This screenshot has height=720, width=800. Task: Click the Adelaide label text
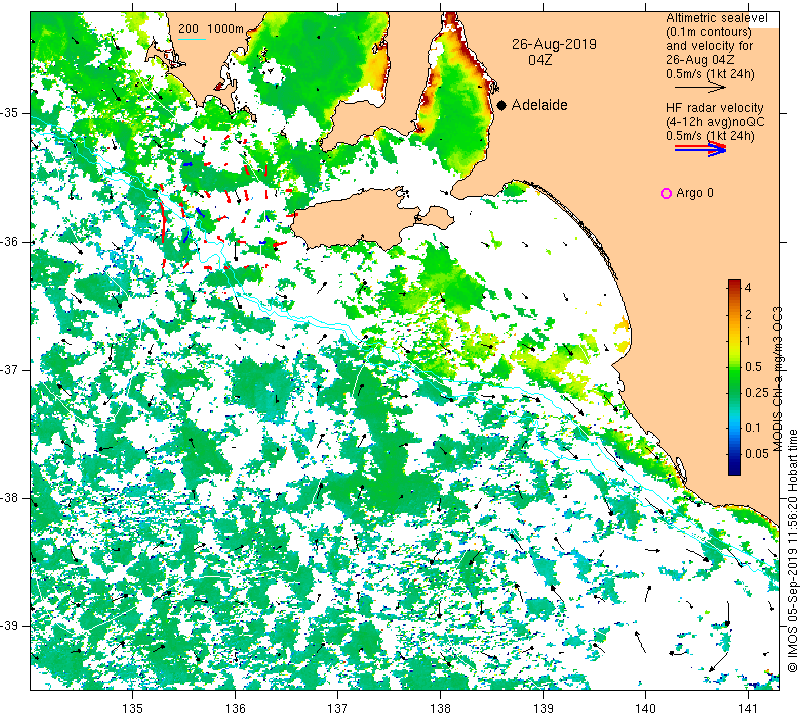[539, 105]
